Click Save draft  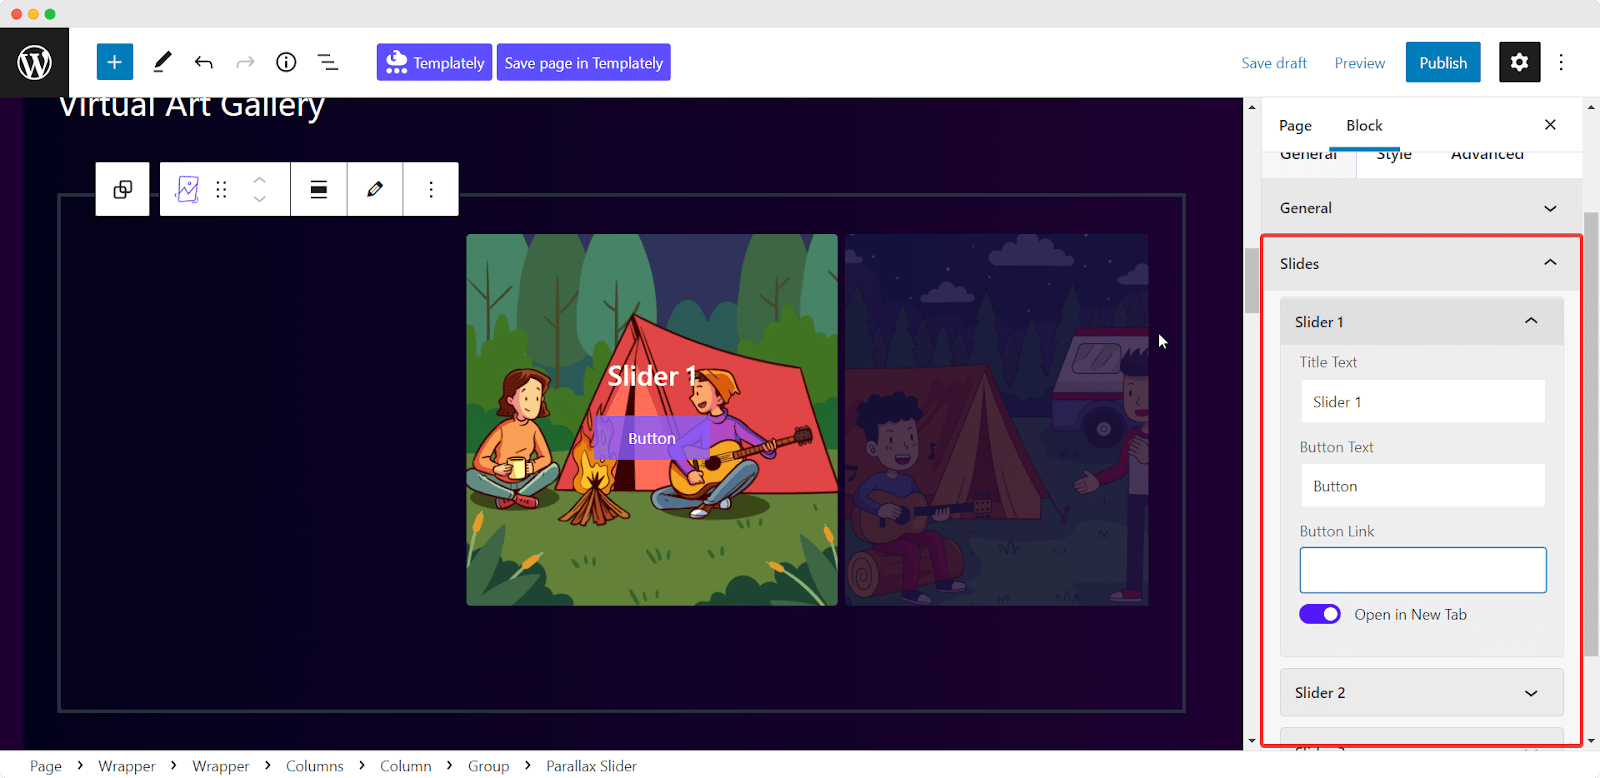[1274, 63]
